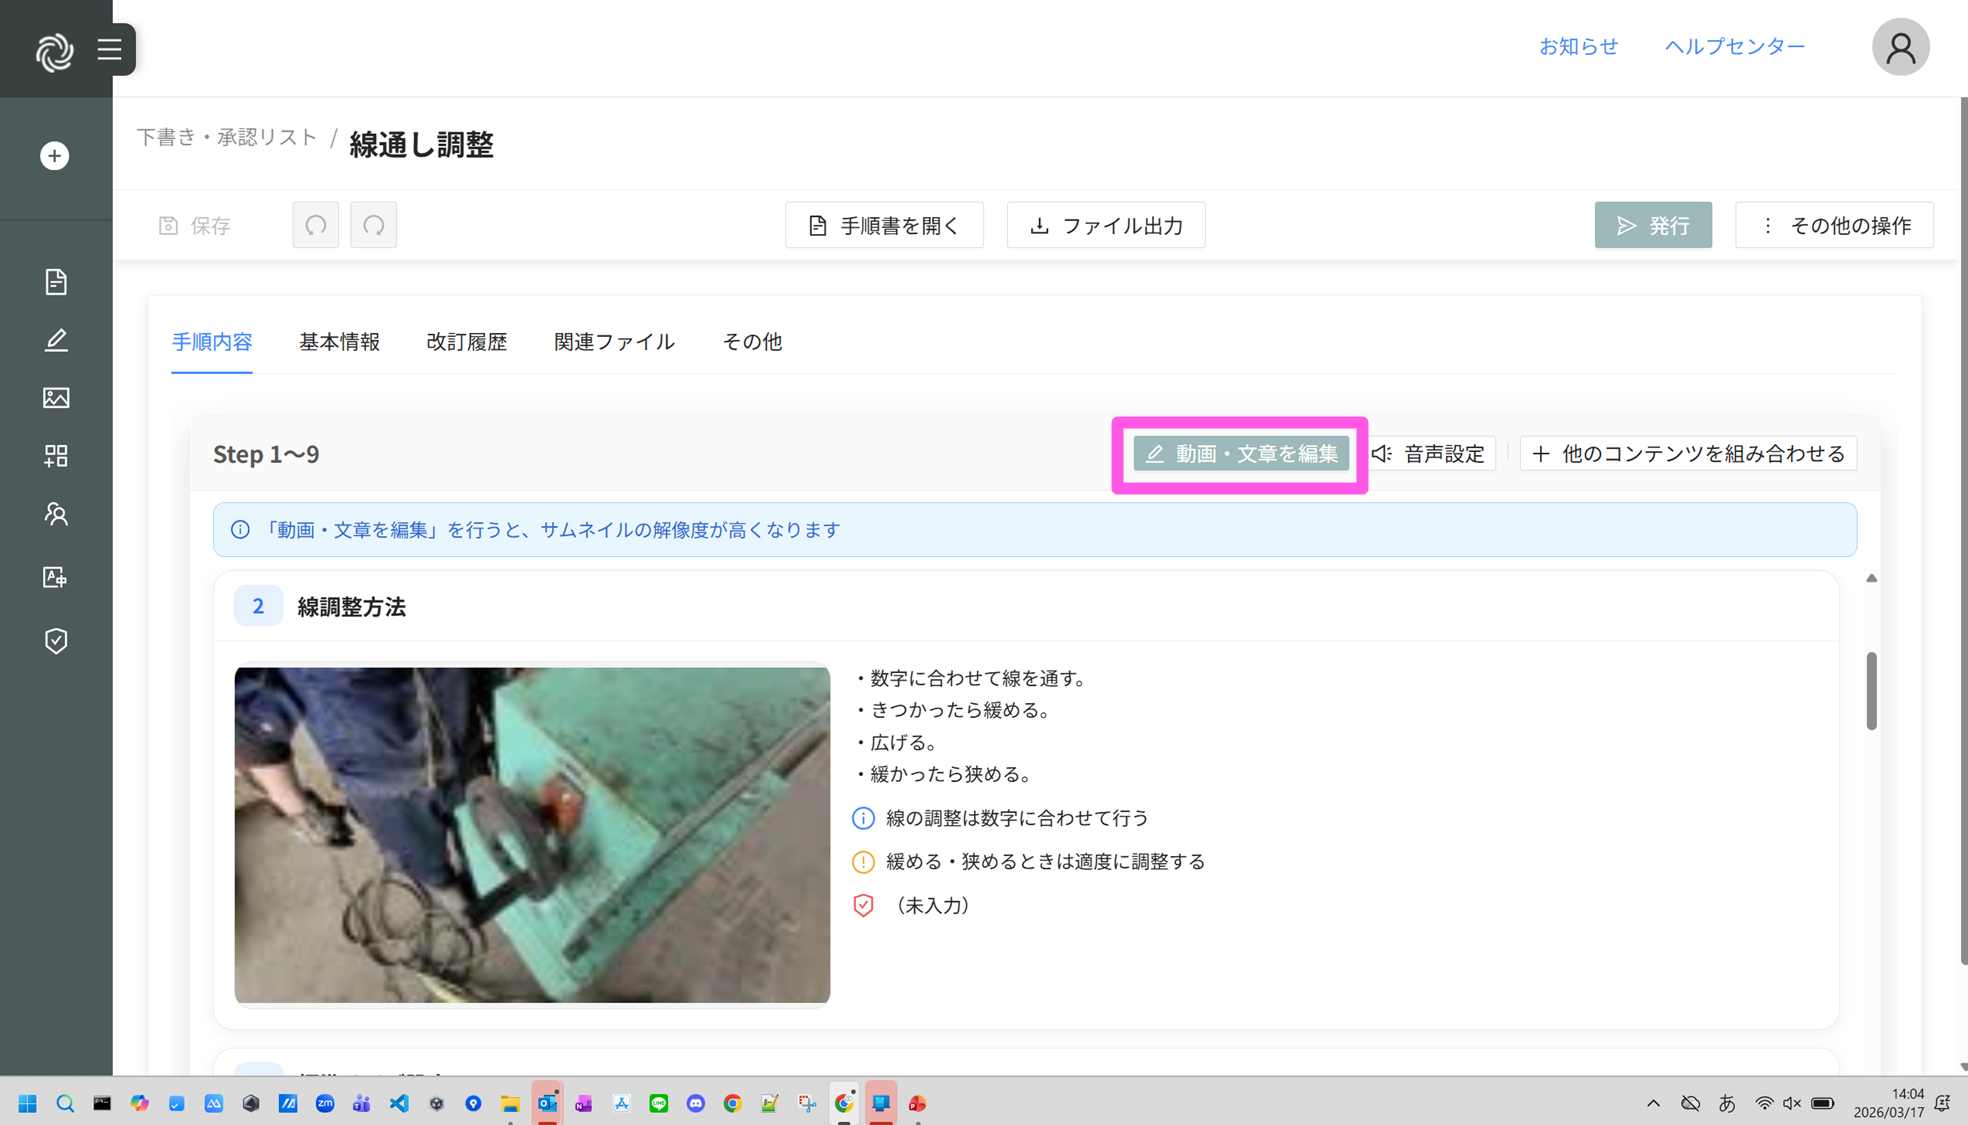Open the user management sidebar icon
The image size is (1968, 1125).
56,514
